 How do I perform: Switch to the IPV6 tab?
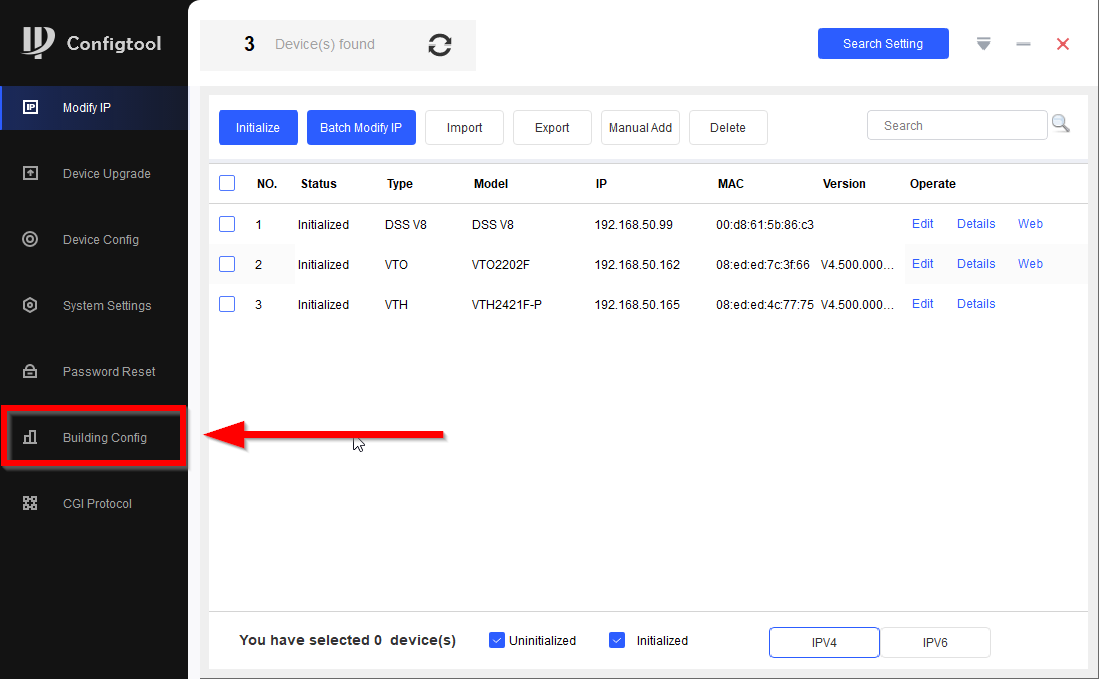[935, 643]
